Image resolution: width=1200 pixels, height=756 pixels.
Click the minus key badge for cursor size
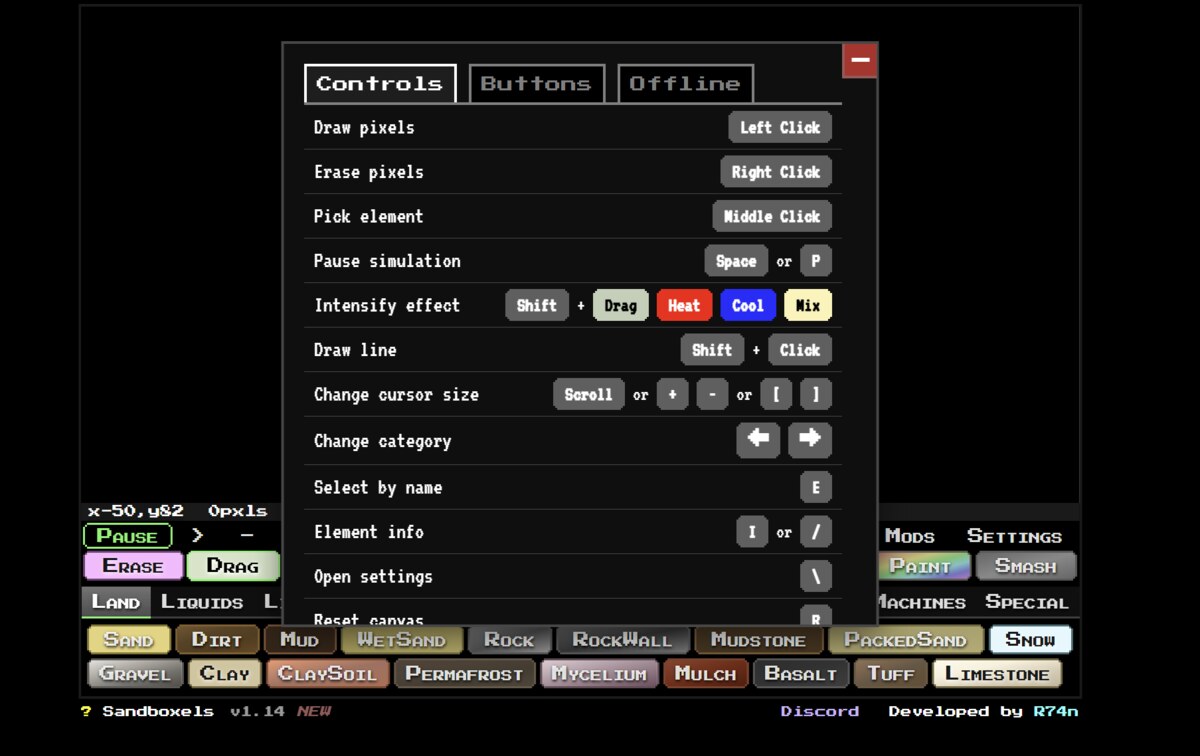712,394
